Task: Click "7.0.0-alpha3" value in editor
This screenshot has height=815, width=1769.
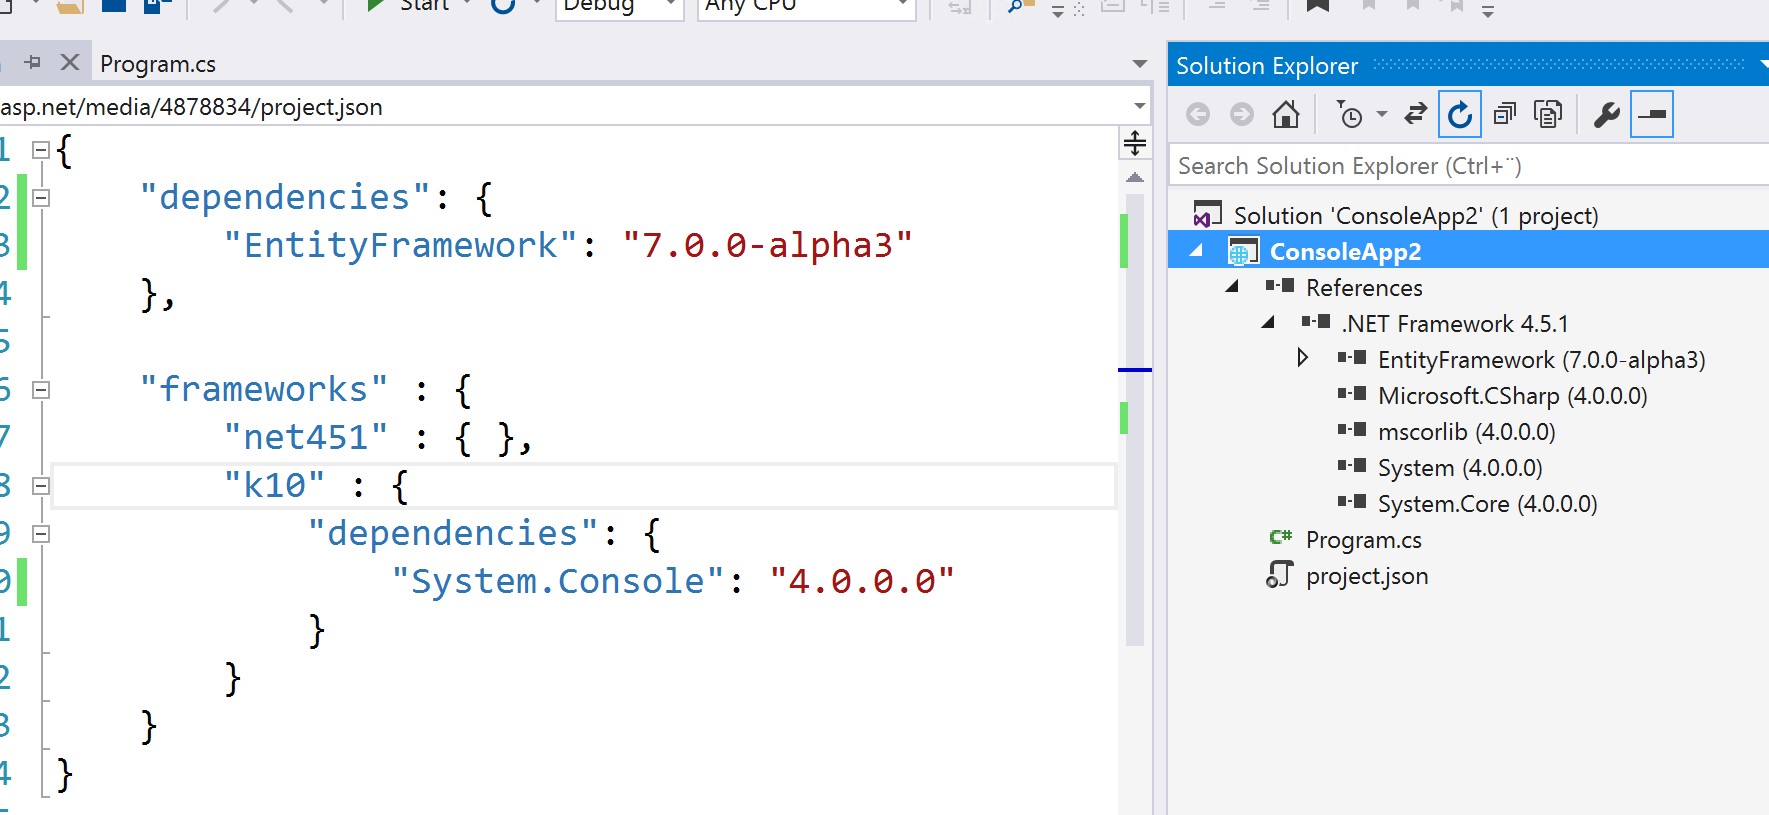Action: click(767, 245)
